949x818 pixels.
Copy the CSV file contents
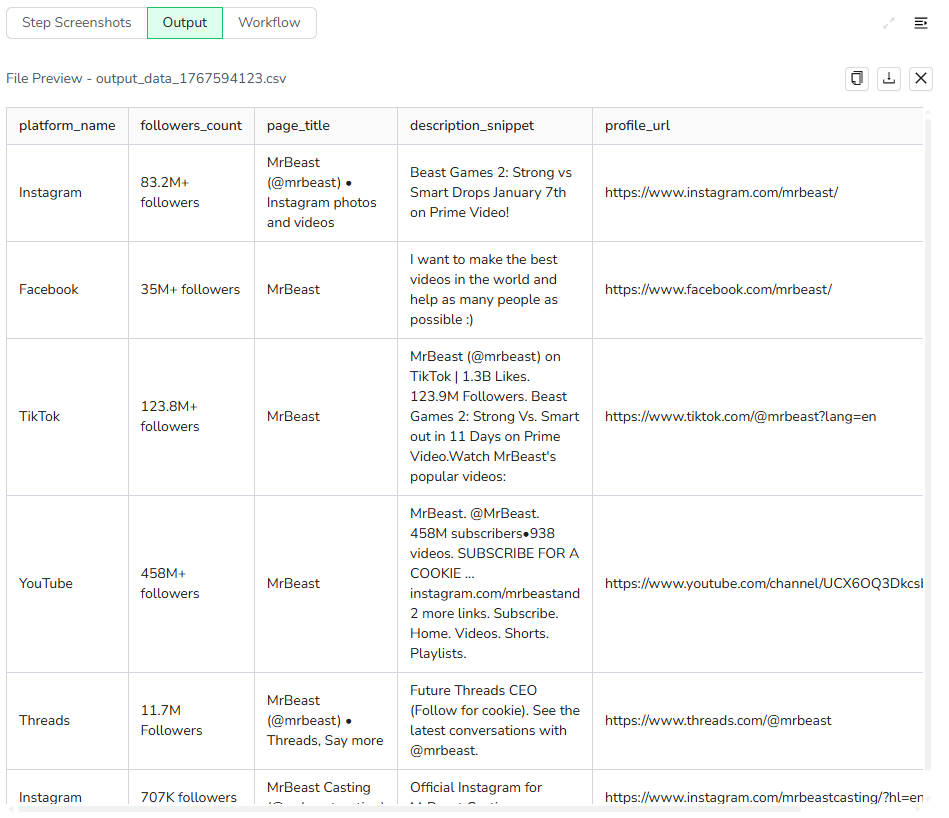857,78
